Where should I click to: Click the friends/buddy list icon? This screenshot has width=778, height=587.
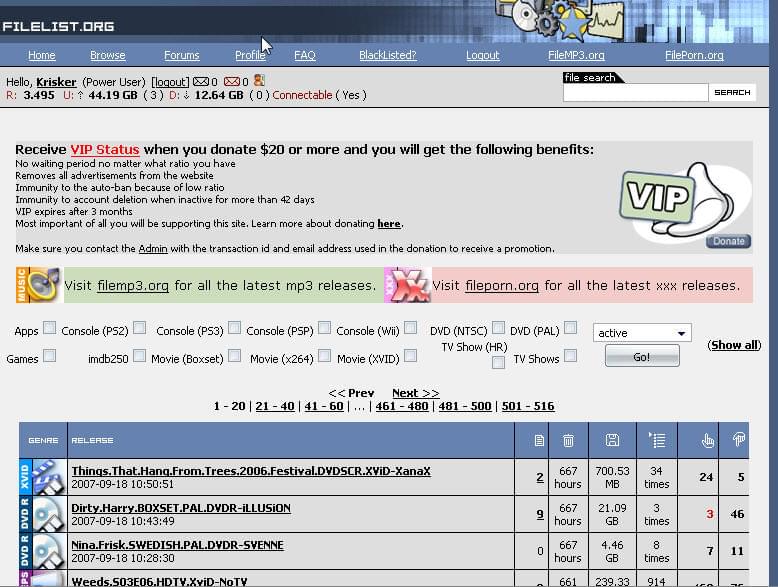click(259, 80)
